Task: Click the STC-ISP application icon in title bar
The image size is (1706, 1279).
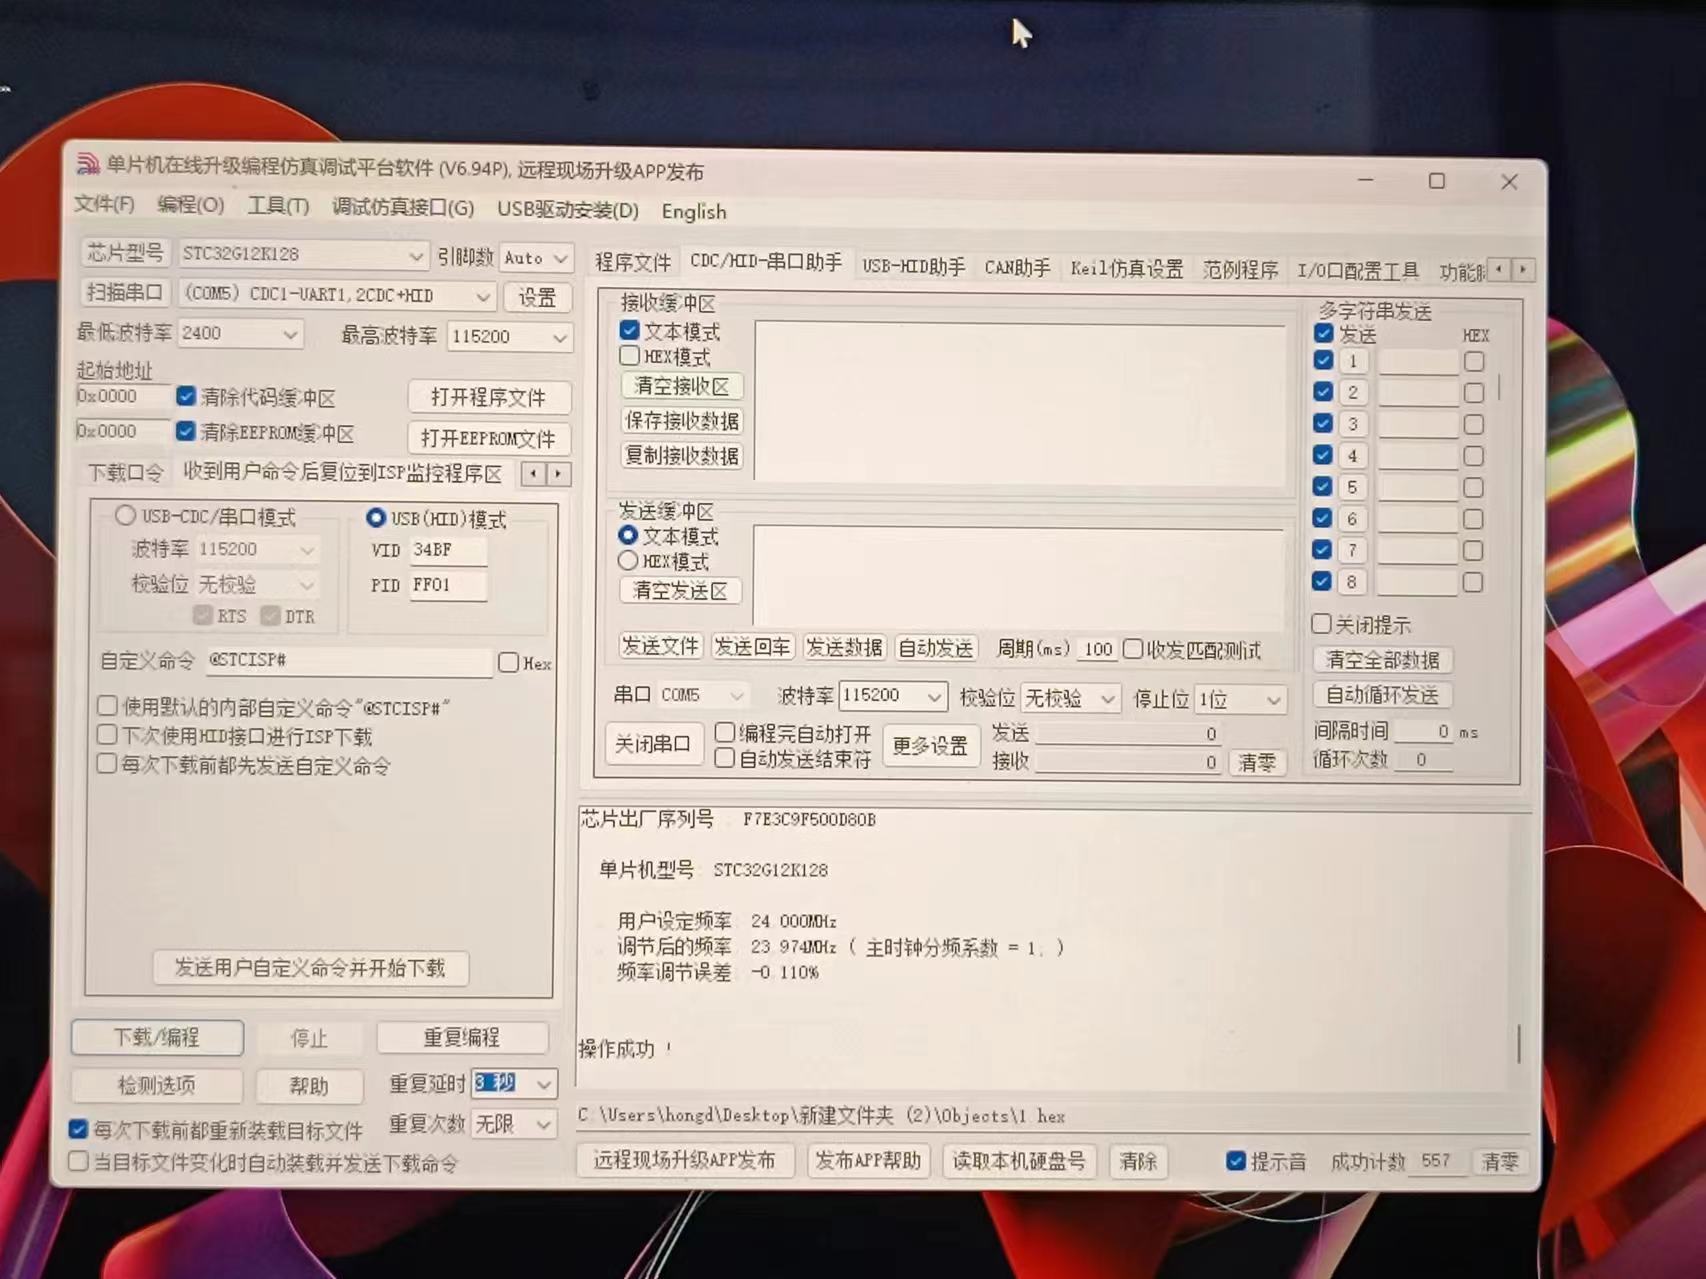Action: [88, 163]
